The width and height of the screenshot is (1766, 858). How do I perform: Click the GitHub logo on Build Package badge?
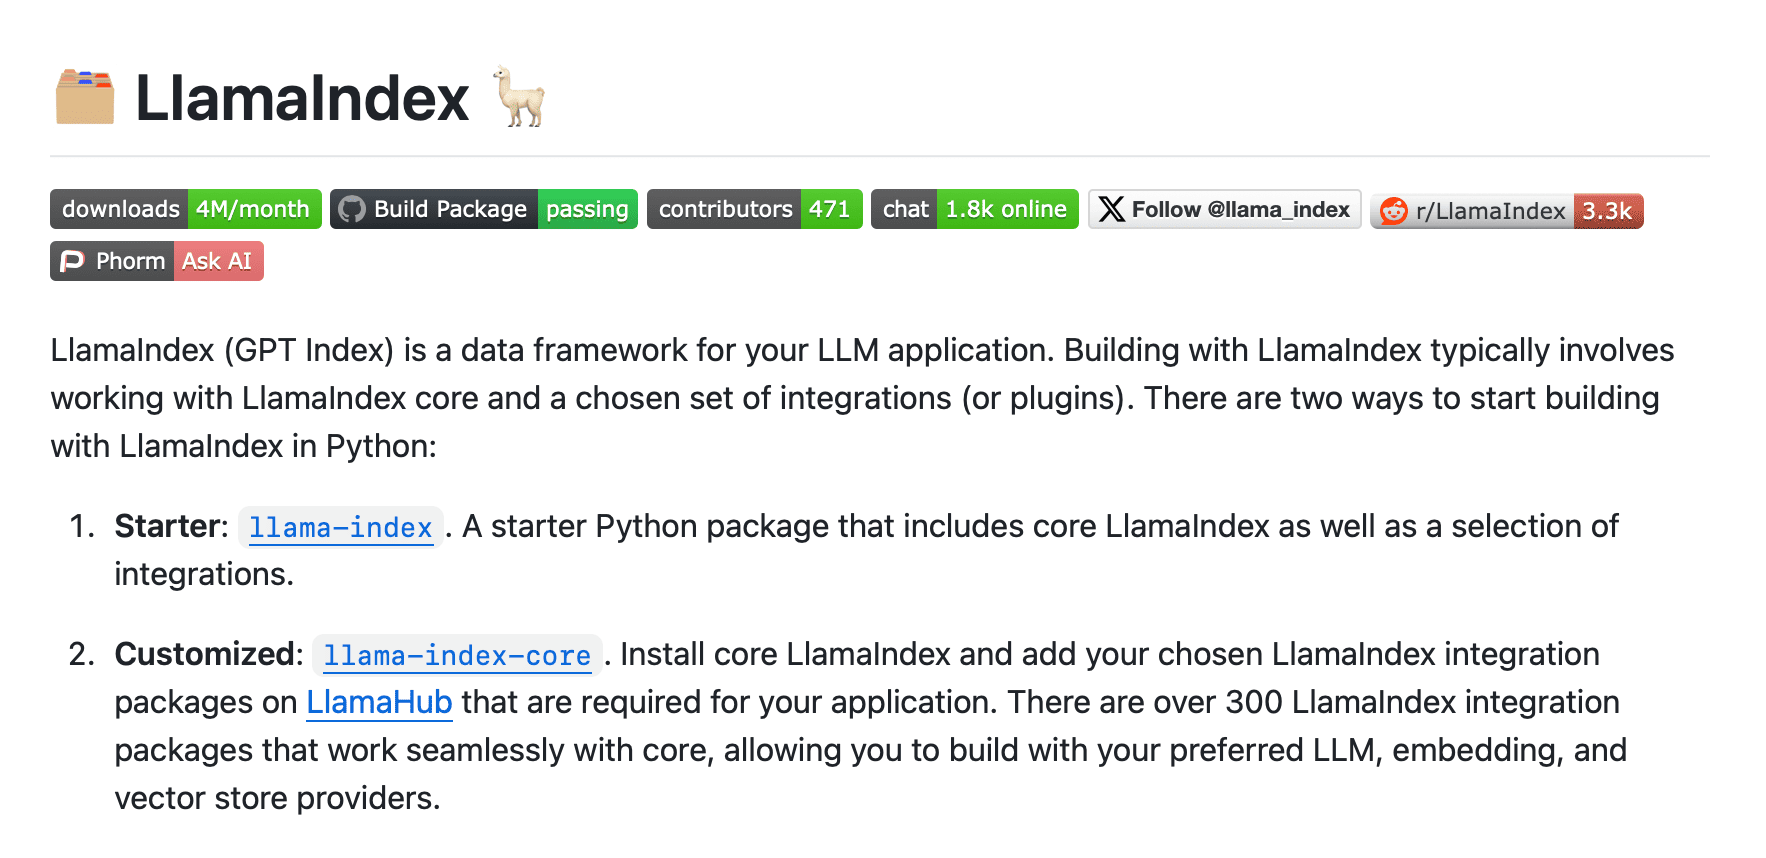(352, 209)
